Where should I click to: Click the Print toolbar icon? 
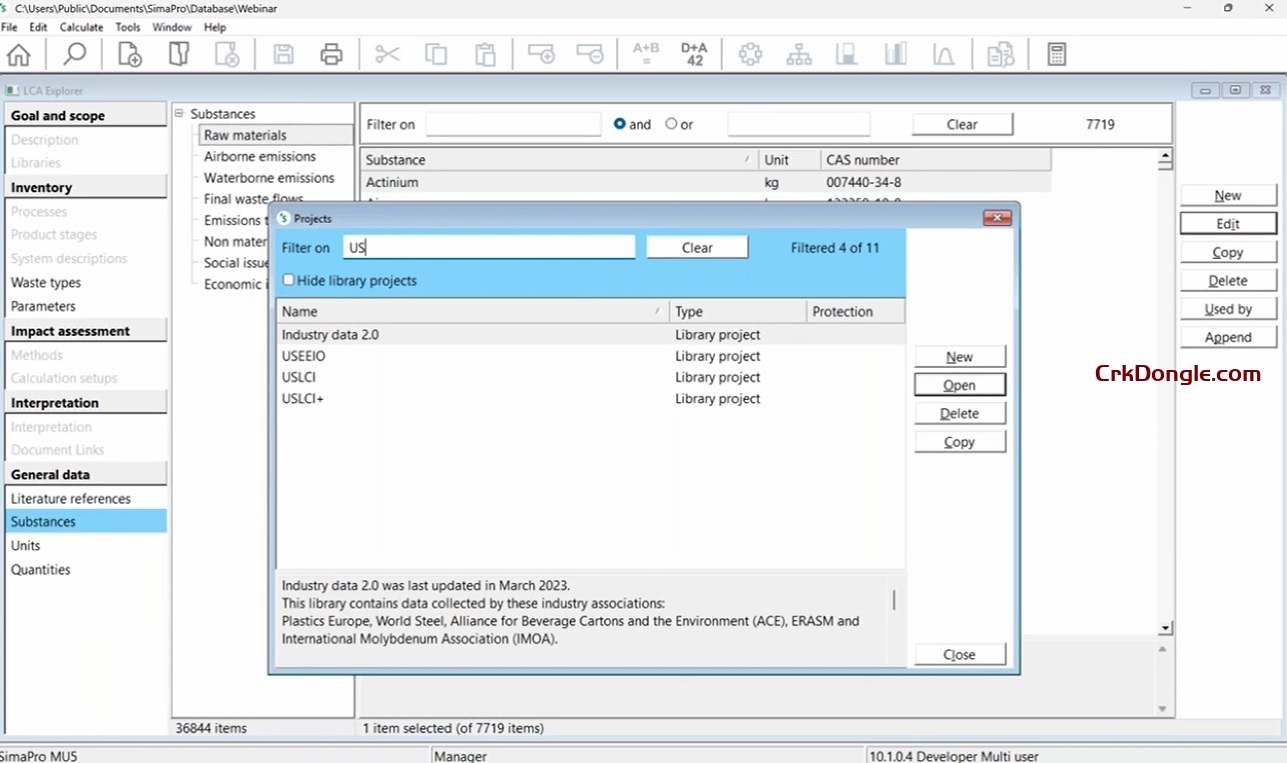(x=331, y=54)
